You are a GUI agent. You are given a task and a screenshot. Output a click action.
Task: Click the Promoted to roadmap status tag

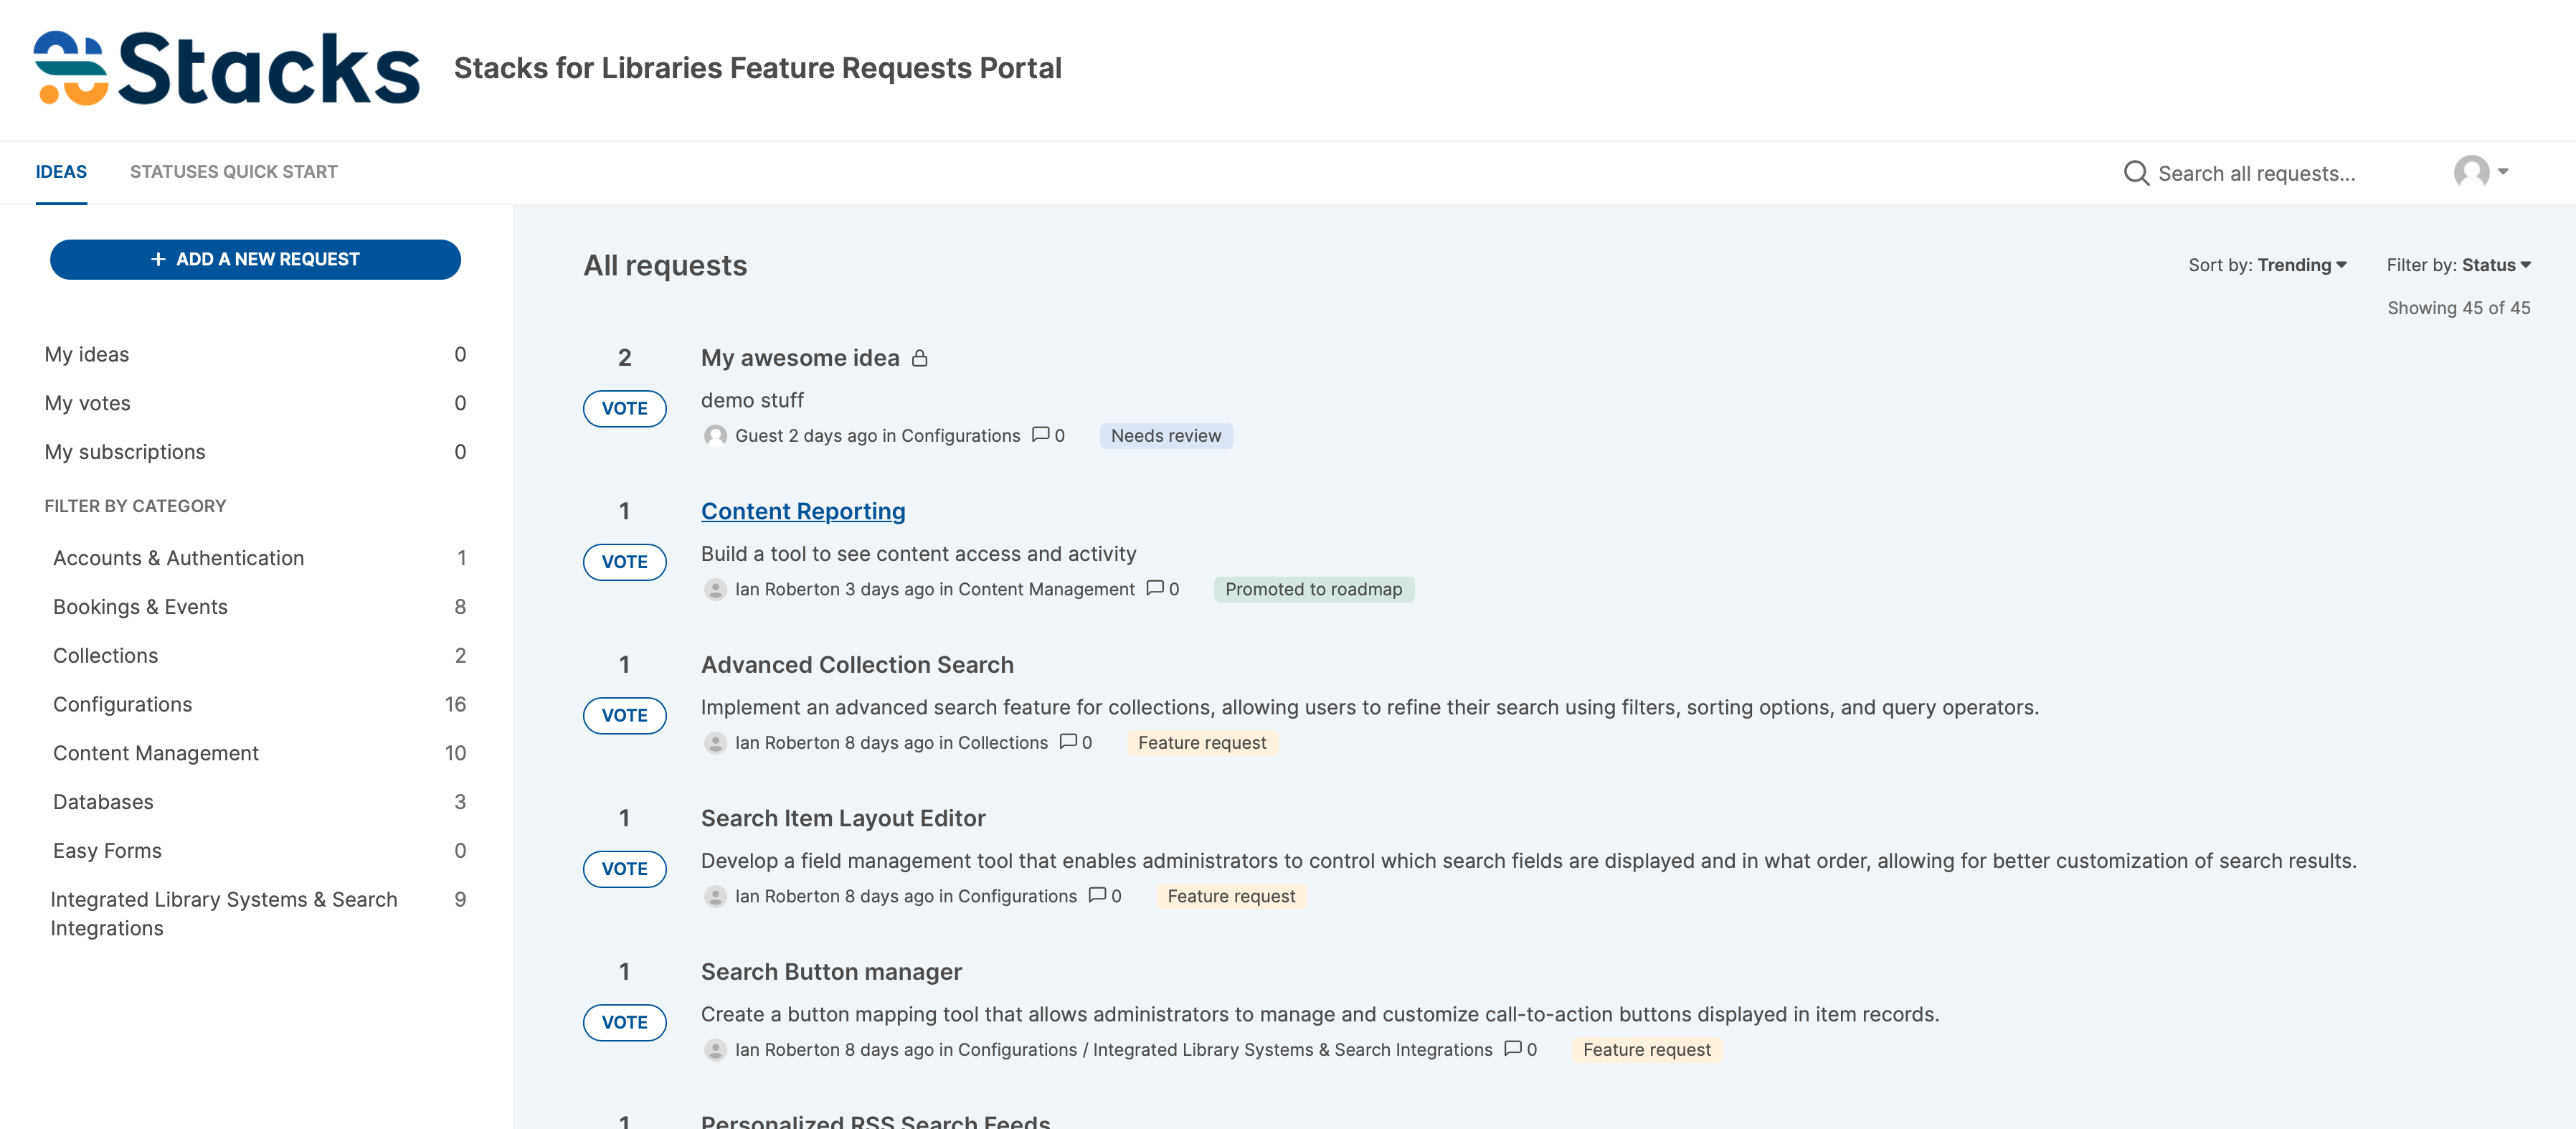pyautogui.click(x=1313, y=589)
